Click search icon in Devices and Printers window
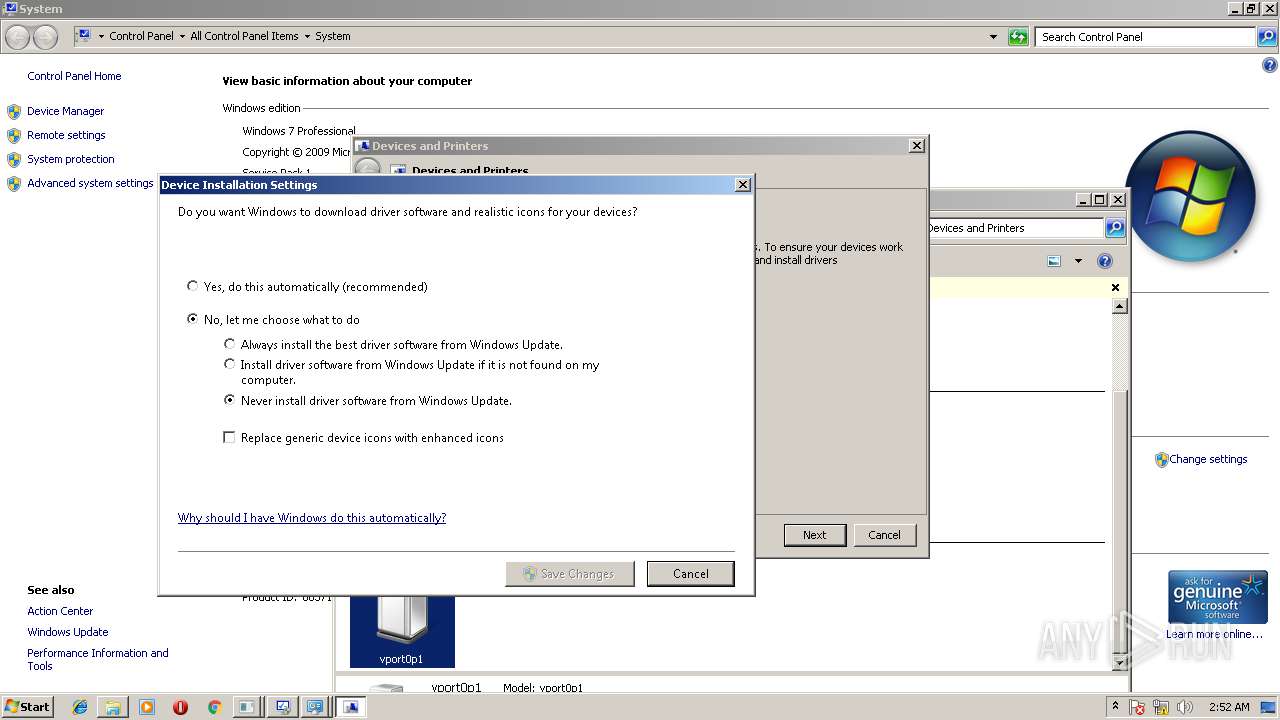This screenshot has width=1280, height=720. pos(1115,228)
